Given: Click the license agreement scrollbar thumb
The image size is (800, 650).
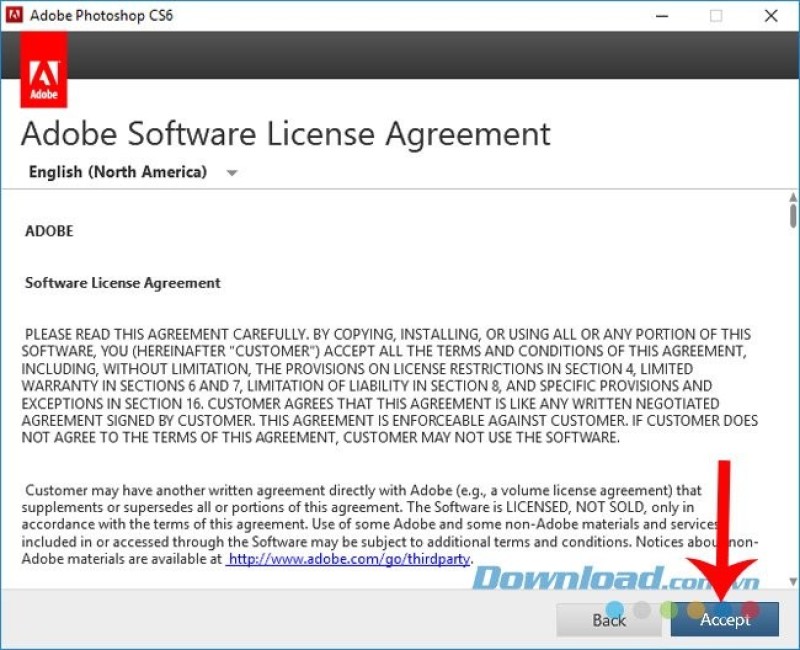Looking at the screenshot, I should point(792,215).
